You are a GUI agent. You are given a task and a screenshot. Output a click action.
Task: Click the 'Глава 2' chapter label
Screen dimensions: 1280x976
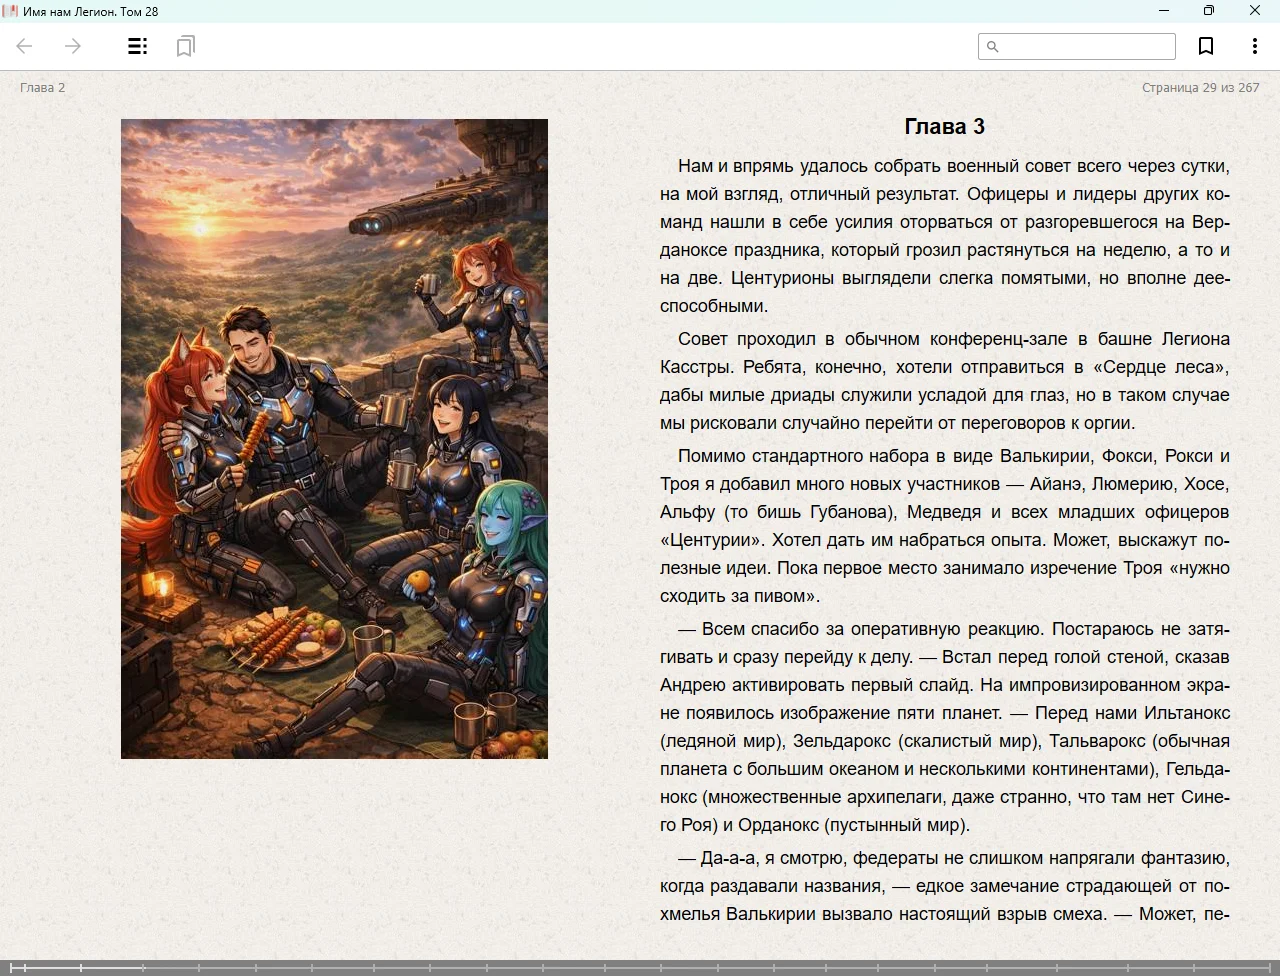click(x=42, y=88)
